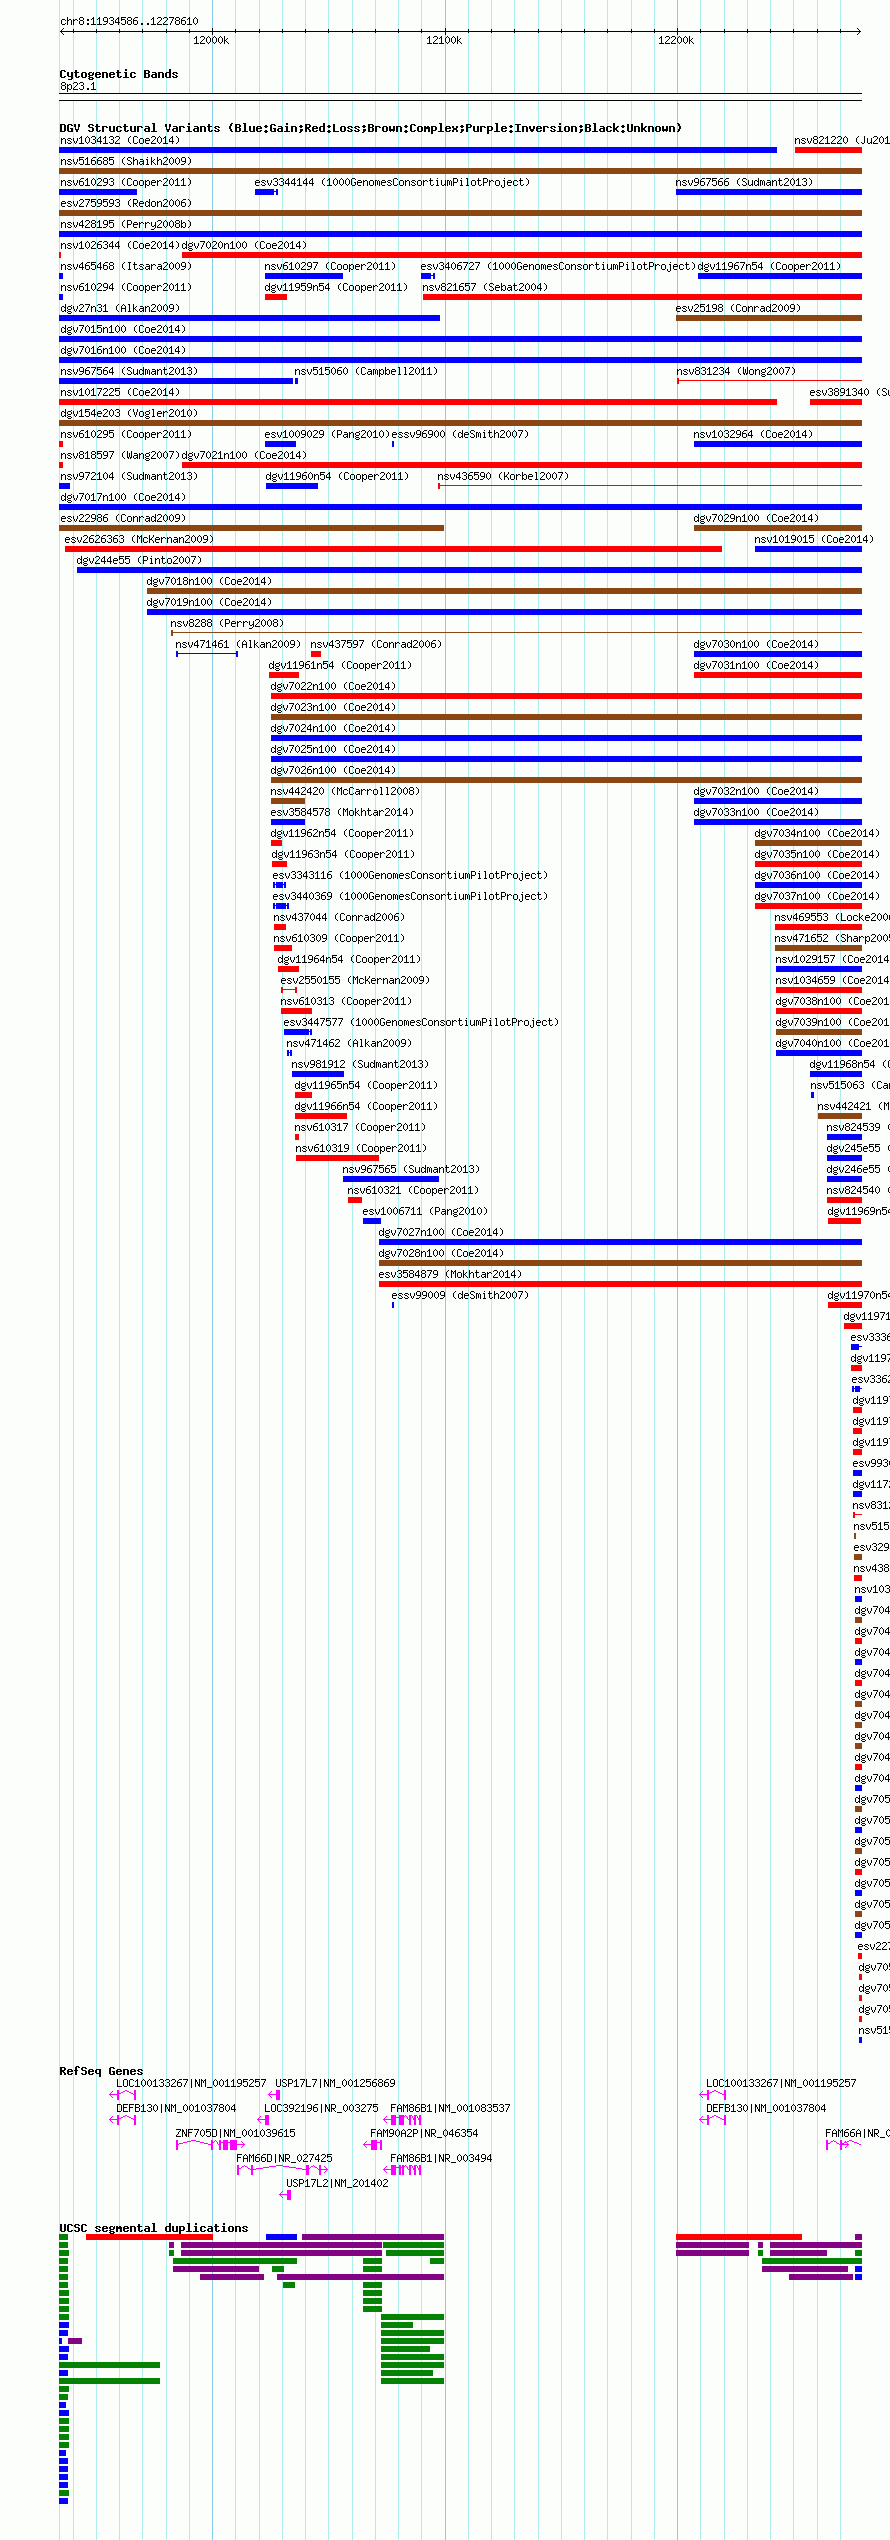890x2540 pixels.
Task: Click the 12200k ruler mark
Action: [x=676, y=40]
